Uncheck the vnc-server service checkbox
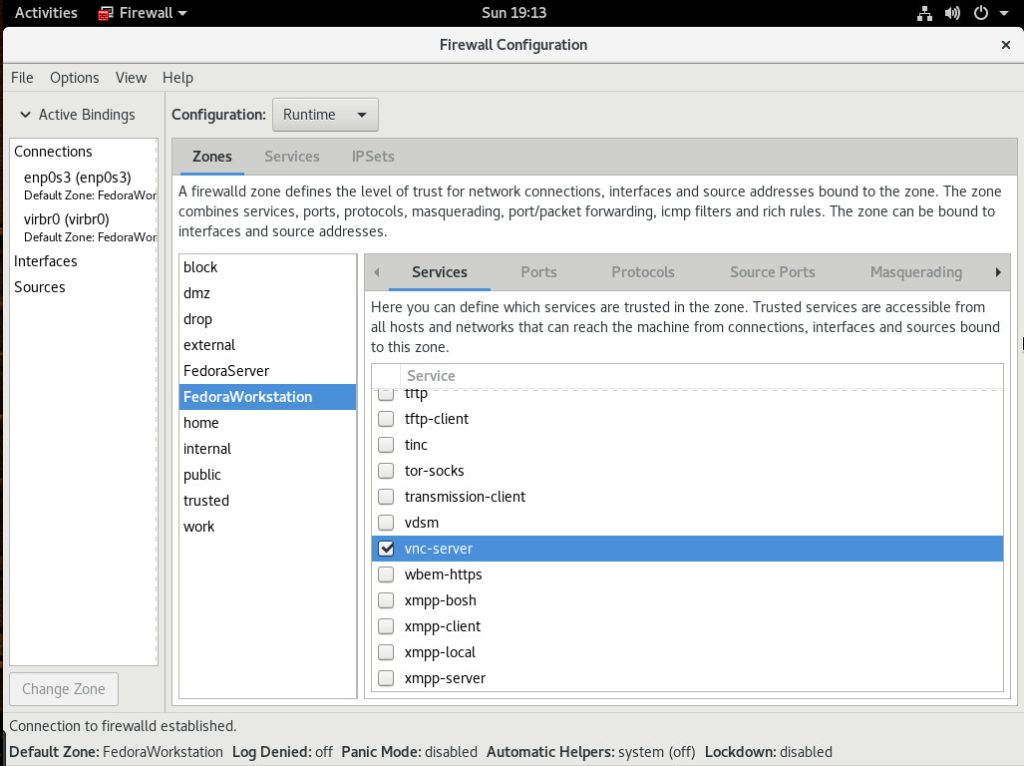This screenshot has height=766, width=1024. click(386, 549)
